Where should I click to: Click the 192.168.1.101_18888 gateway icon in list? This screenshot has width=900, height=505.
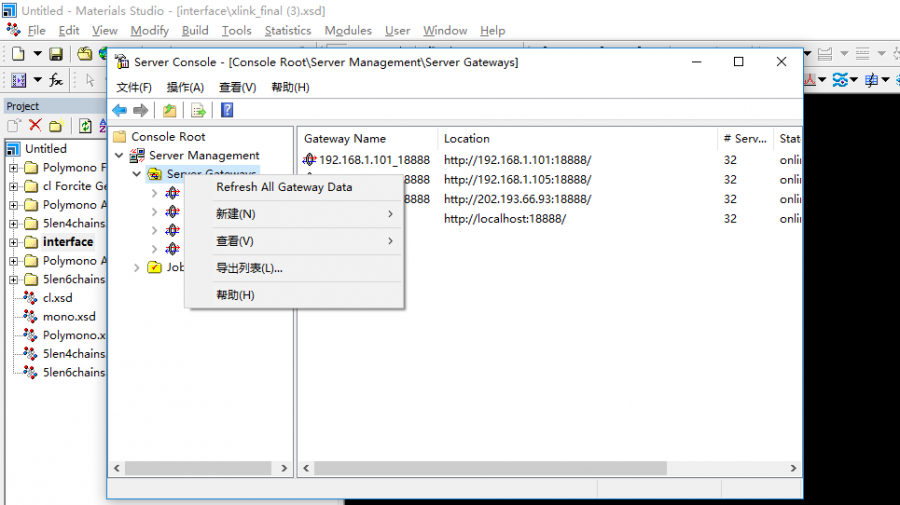pyautogui.click(x=309, y=160)
